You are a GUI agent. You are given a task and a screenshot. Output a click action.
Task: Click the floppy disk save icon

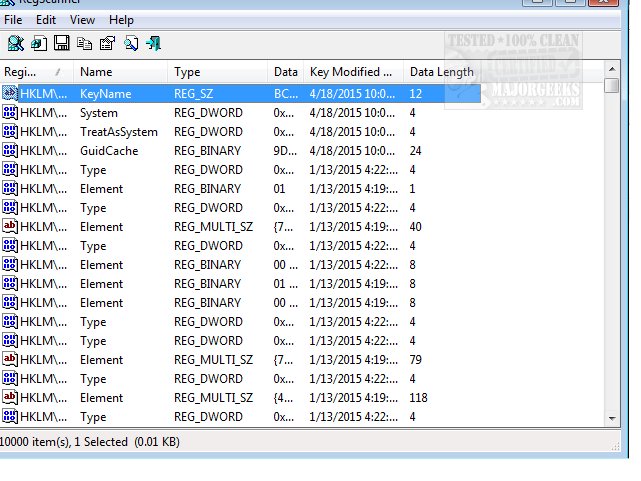pyautogui.click(x=62, y=43)
